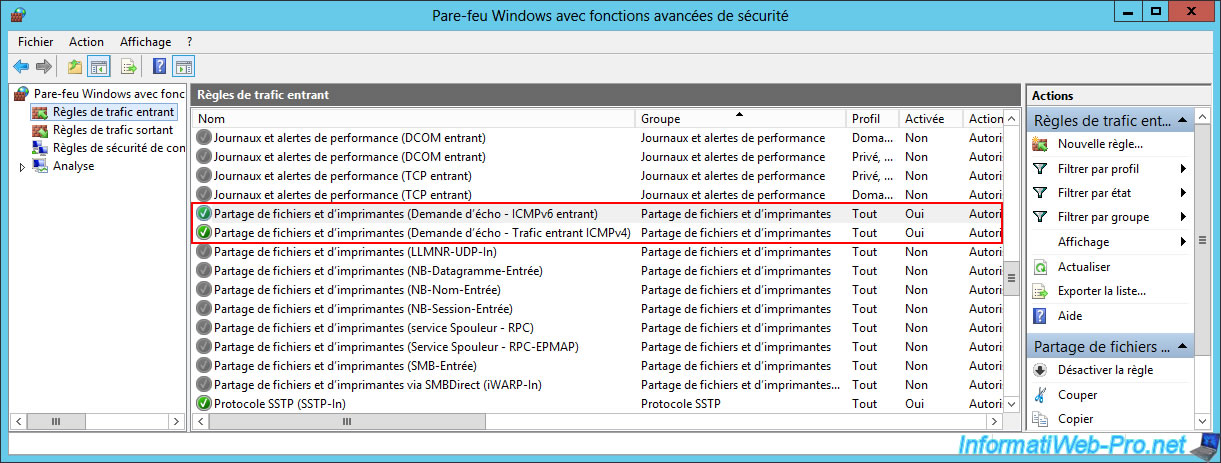The width and height of the screenshot is (1221, 463).
Task: Click the blue help toolbar icon
Action: point(158,67)
